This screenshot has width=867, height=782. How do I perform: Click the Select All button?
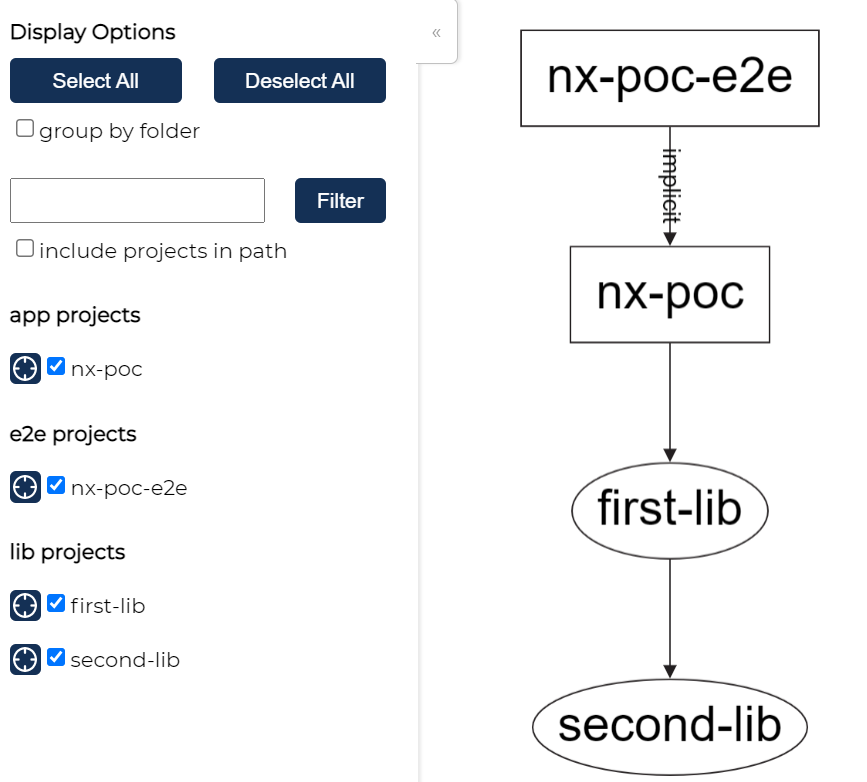[x=95, y=81]
